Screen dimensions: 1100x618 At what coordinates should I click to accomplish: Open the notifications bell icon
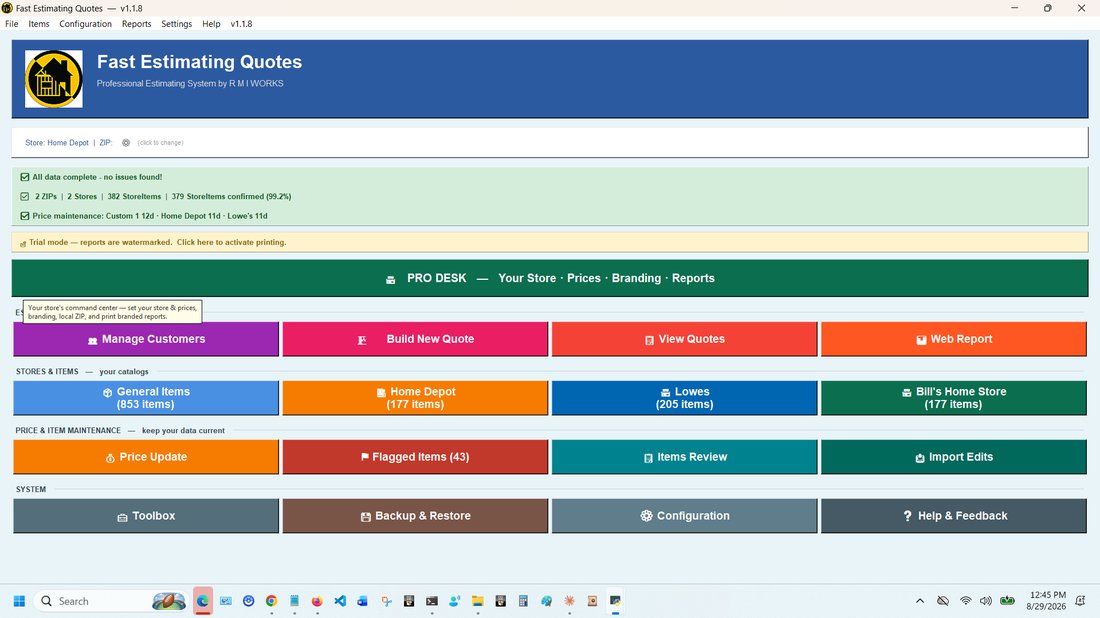click(1080, 601)
